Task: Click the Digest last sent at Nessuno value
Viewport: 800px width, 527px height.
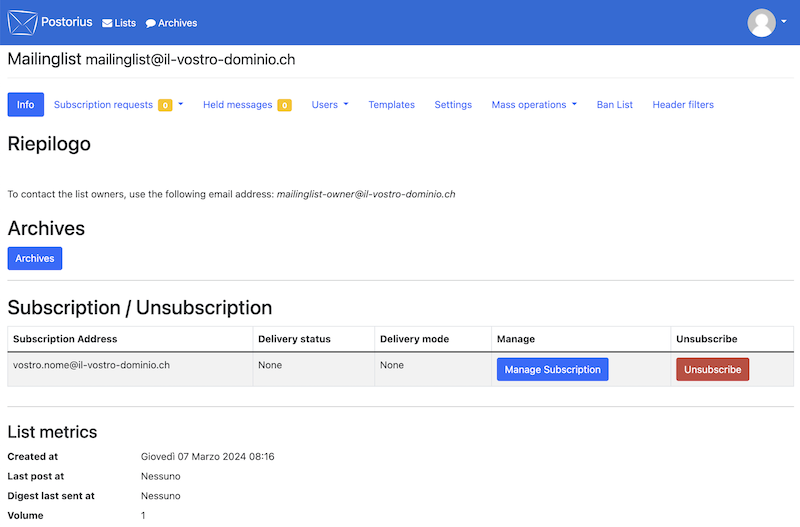Action: 161,496
